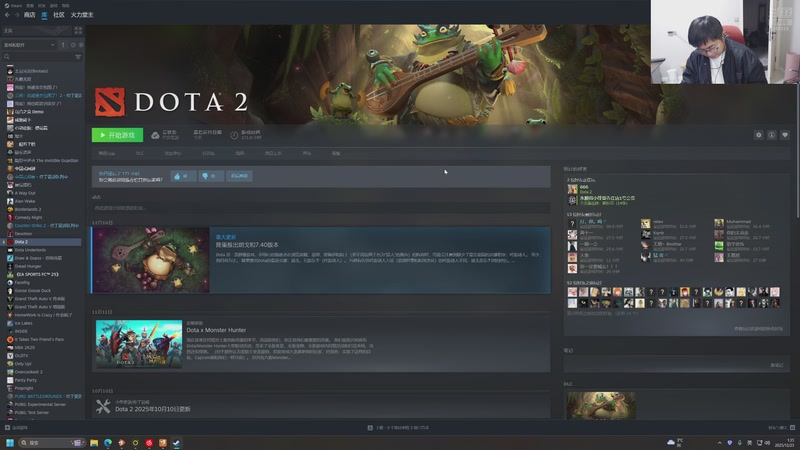Open friends and chat at bottom right

(x=782, y=428)
